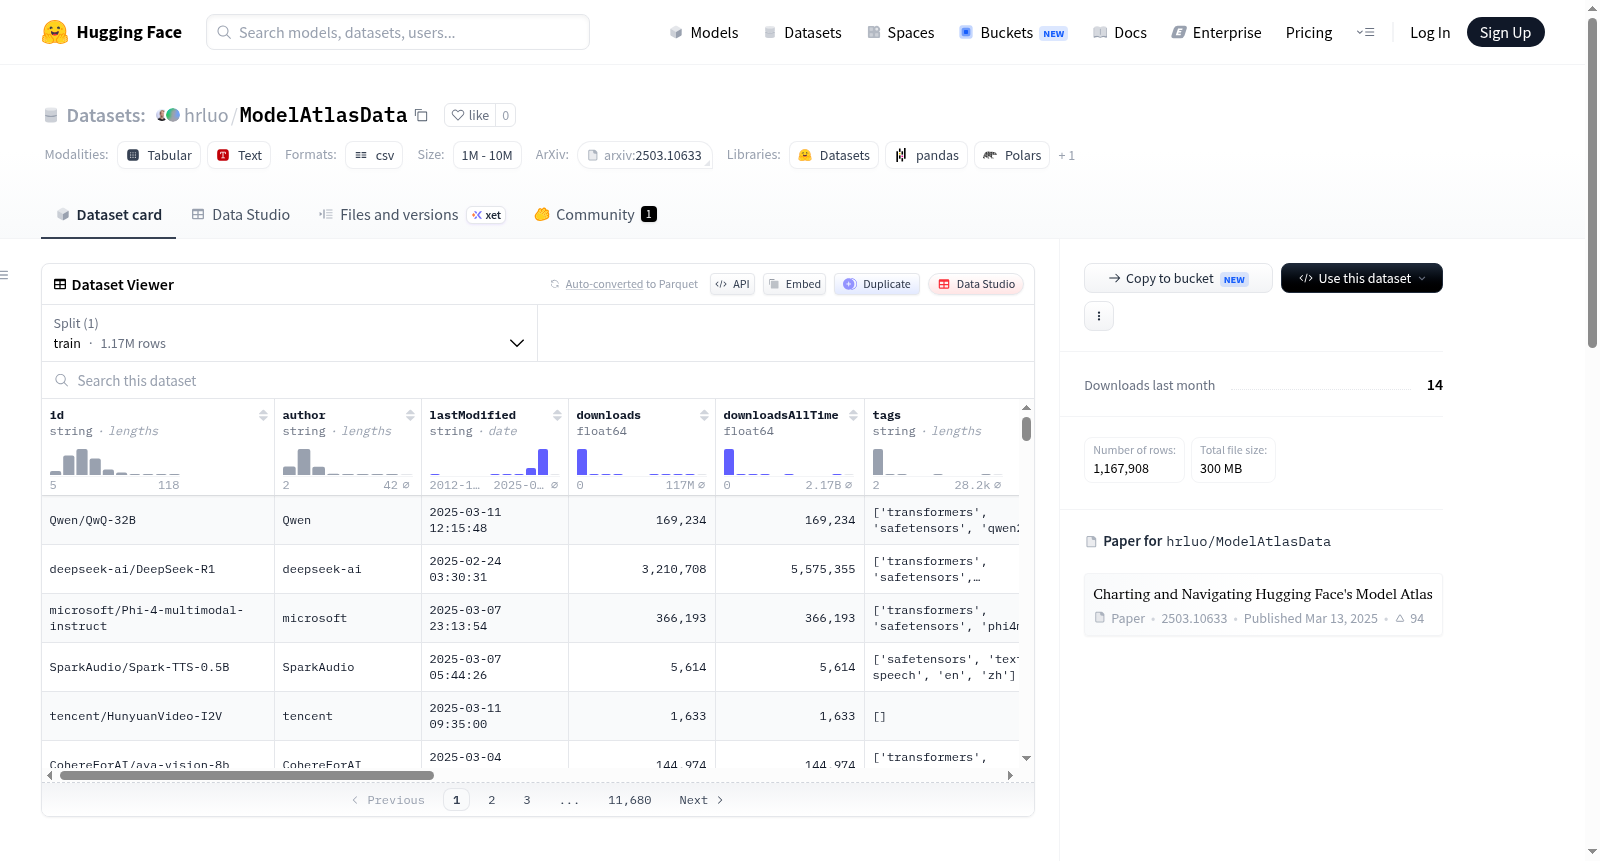Image resolution: width=1600 pixels, height=861 pixels.
Task: Click the Qwen/QwQ-32B cell
Action: [158, 520]
